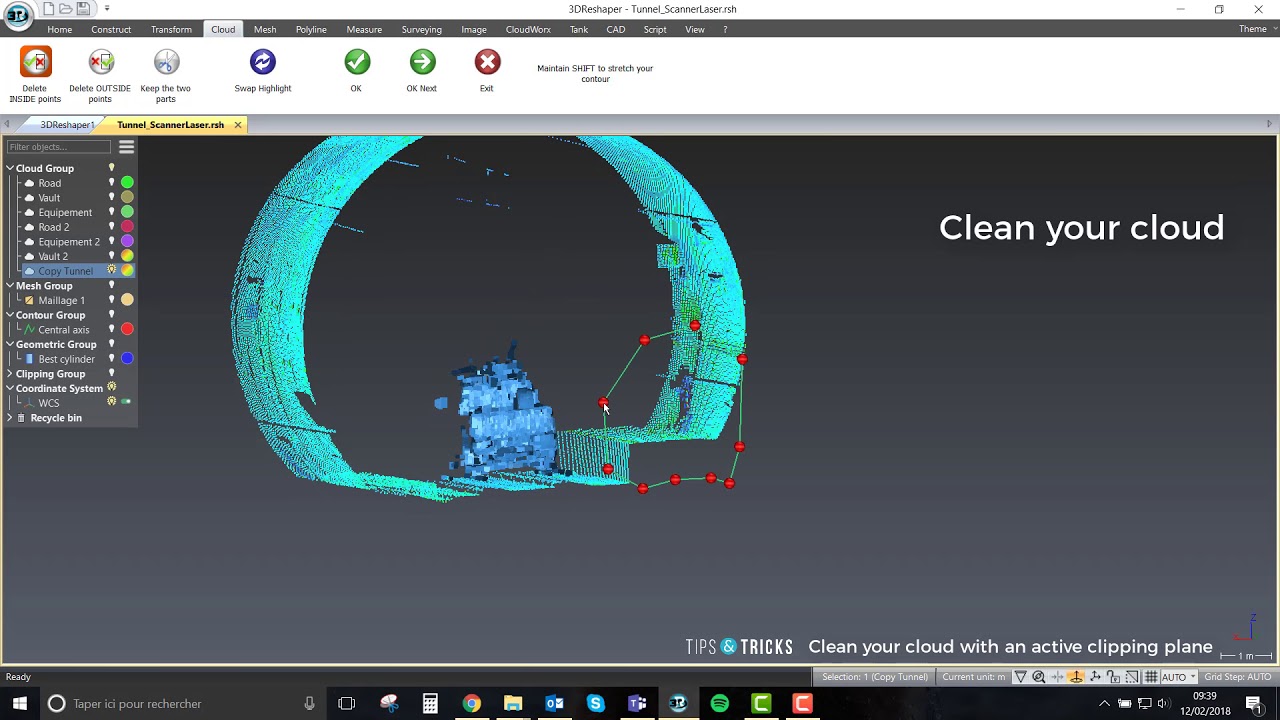Click the zoom magnifier icon in status bar
The height and width of the screenshot is (720, 1280).
1039,677
